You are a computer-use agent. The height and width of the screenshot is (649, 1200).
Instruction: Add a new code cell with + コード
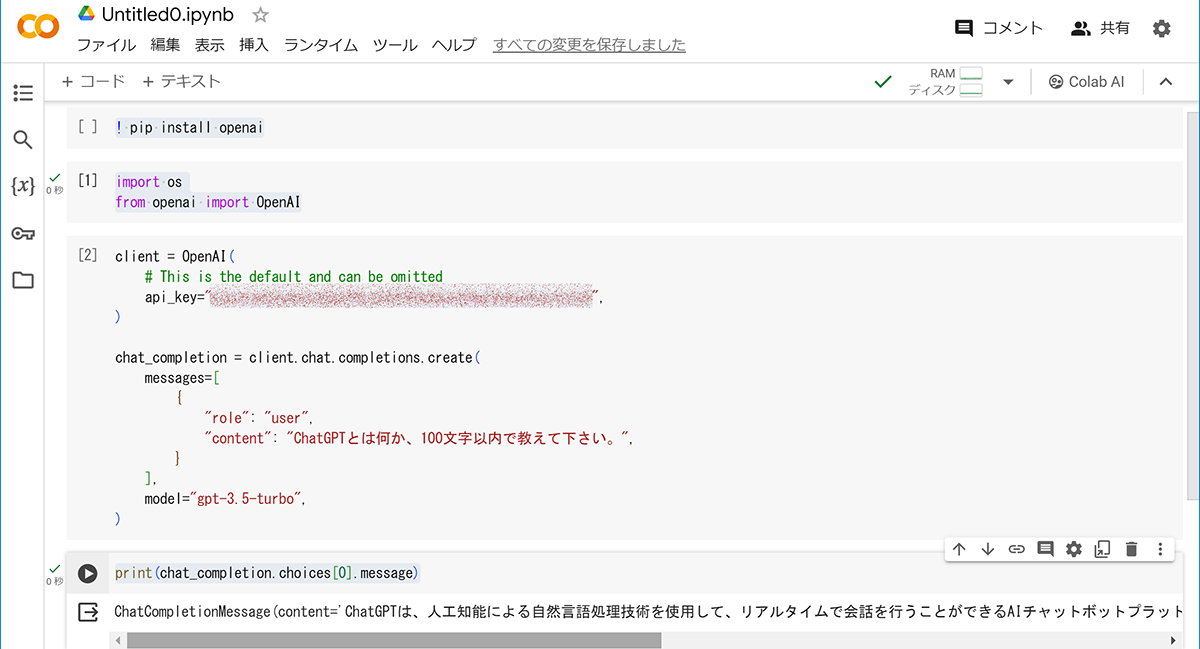pos(93,81)
